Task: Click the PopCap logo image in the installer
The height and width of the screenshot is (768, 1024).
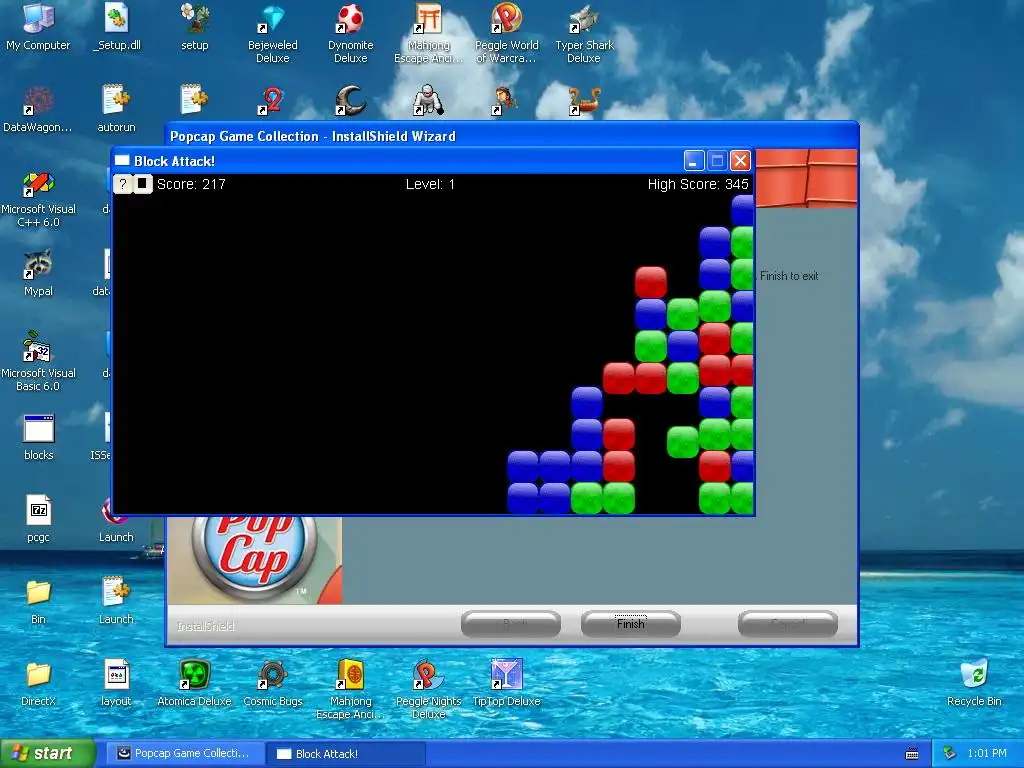Action: 255,560
